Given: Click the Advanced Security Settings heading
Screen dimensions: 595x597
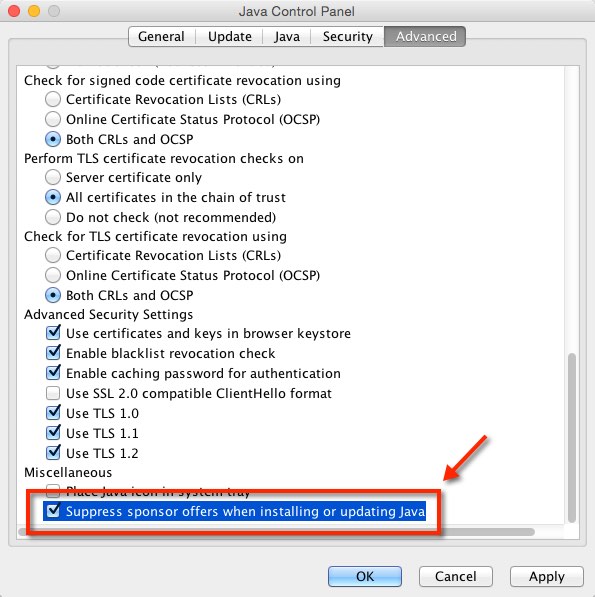Looking at the screenshot, I should coord(108,314).
